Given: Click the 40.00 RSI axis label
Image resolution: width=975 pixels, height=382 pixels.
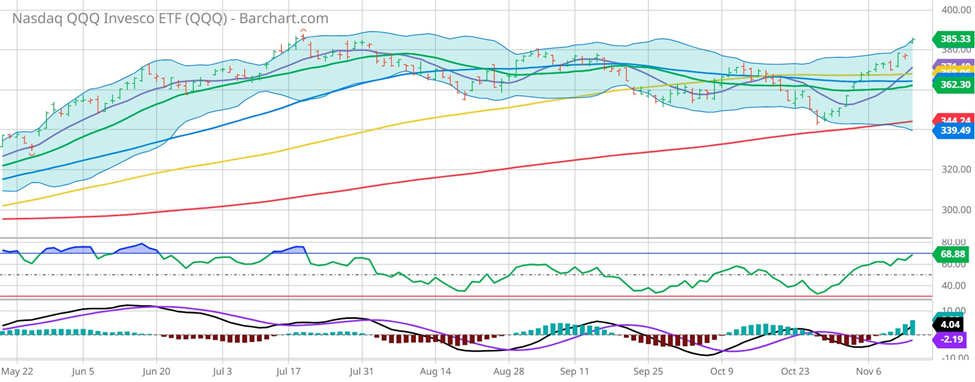Looking at the screenshot, I should pyautogui.click(x=954, y=286).
